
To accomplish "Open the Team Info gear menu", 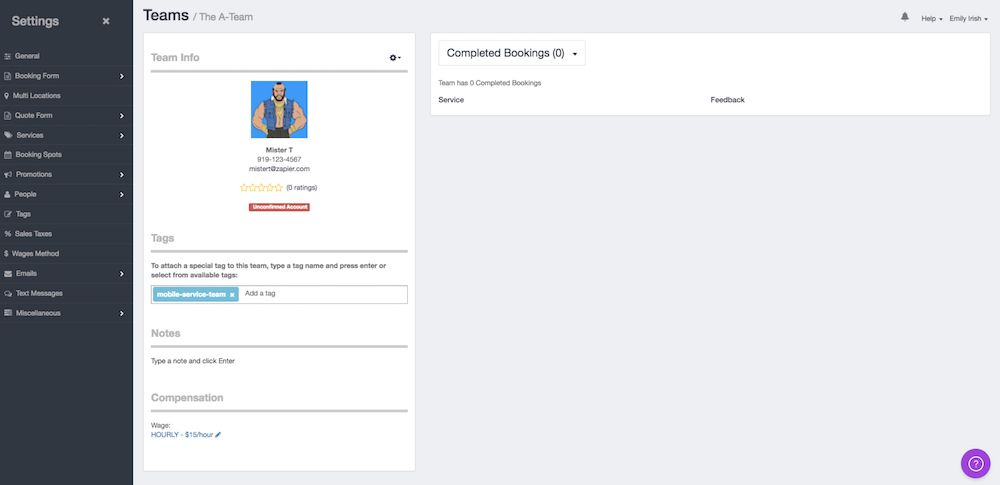I will (x=395, y=58).
